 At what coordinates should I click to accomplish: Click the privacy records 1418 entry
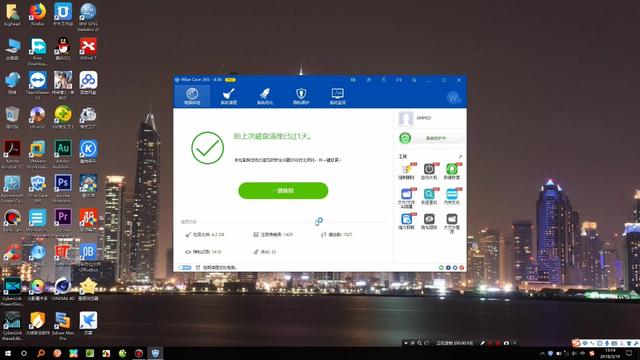pos(203,252)
